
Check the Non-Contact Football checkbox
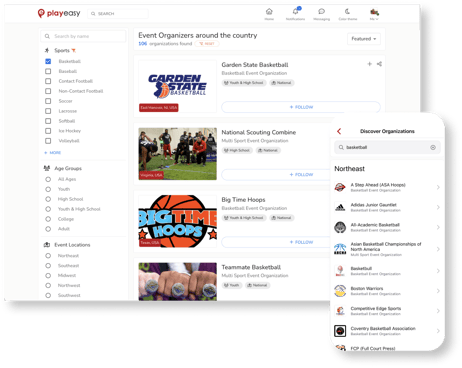point(48,91)
